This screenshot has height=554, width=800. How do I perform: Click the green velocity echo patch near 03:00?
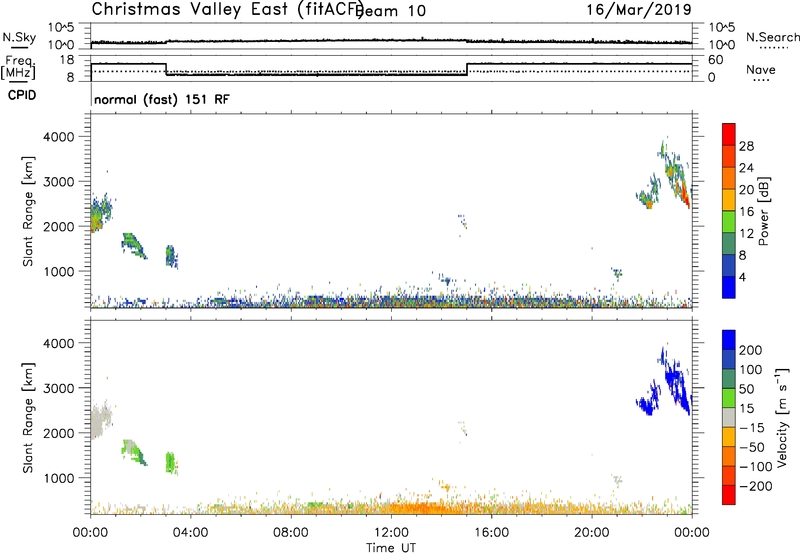tap(171, 463)
